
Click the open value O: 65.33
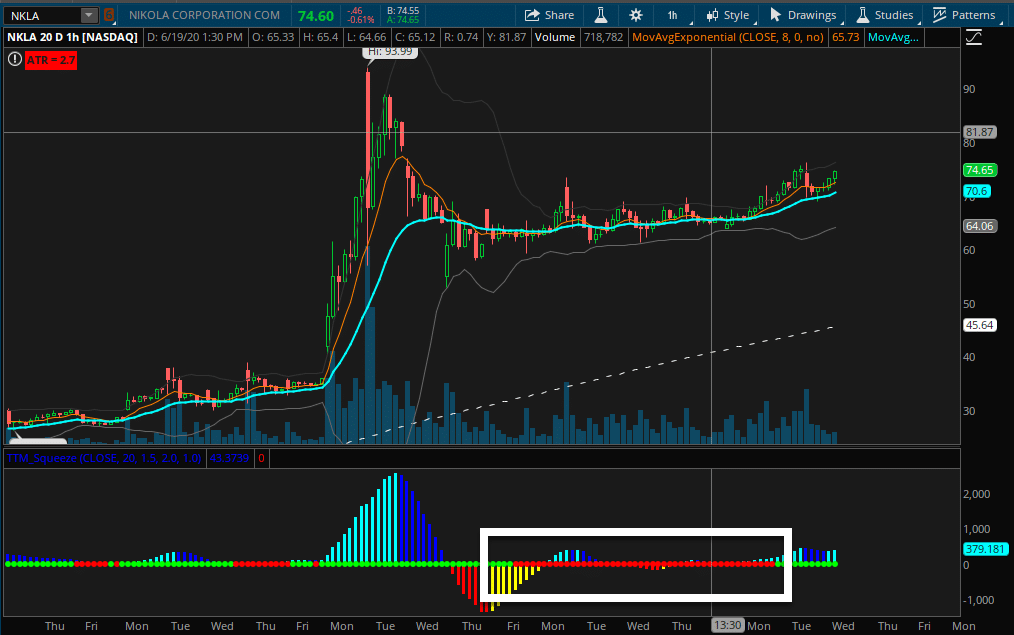[273, 38]
